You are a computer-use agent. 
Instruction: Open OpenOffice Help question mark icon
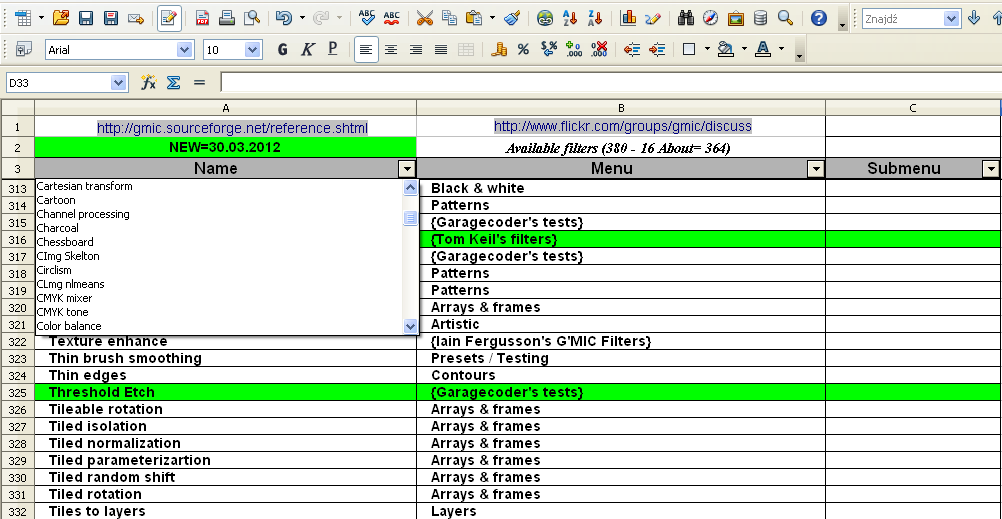[x=819, y=18]
